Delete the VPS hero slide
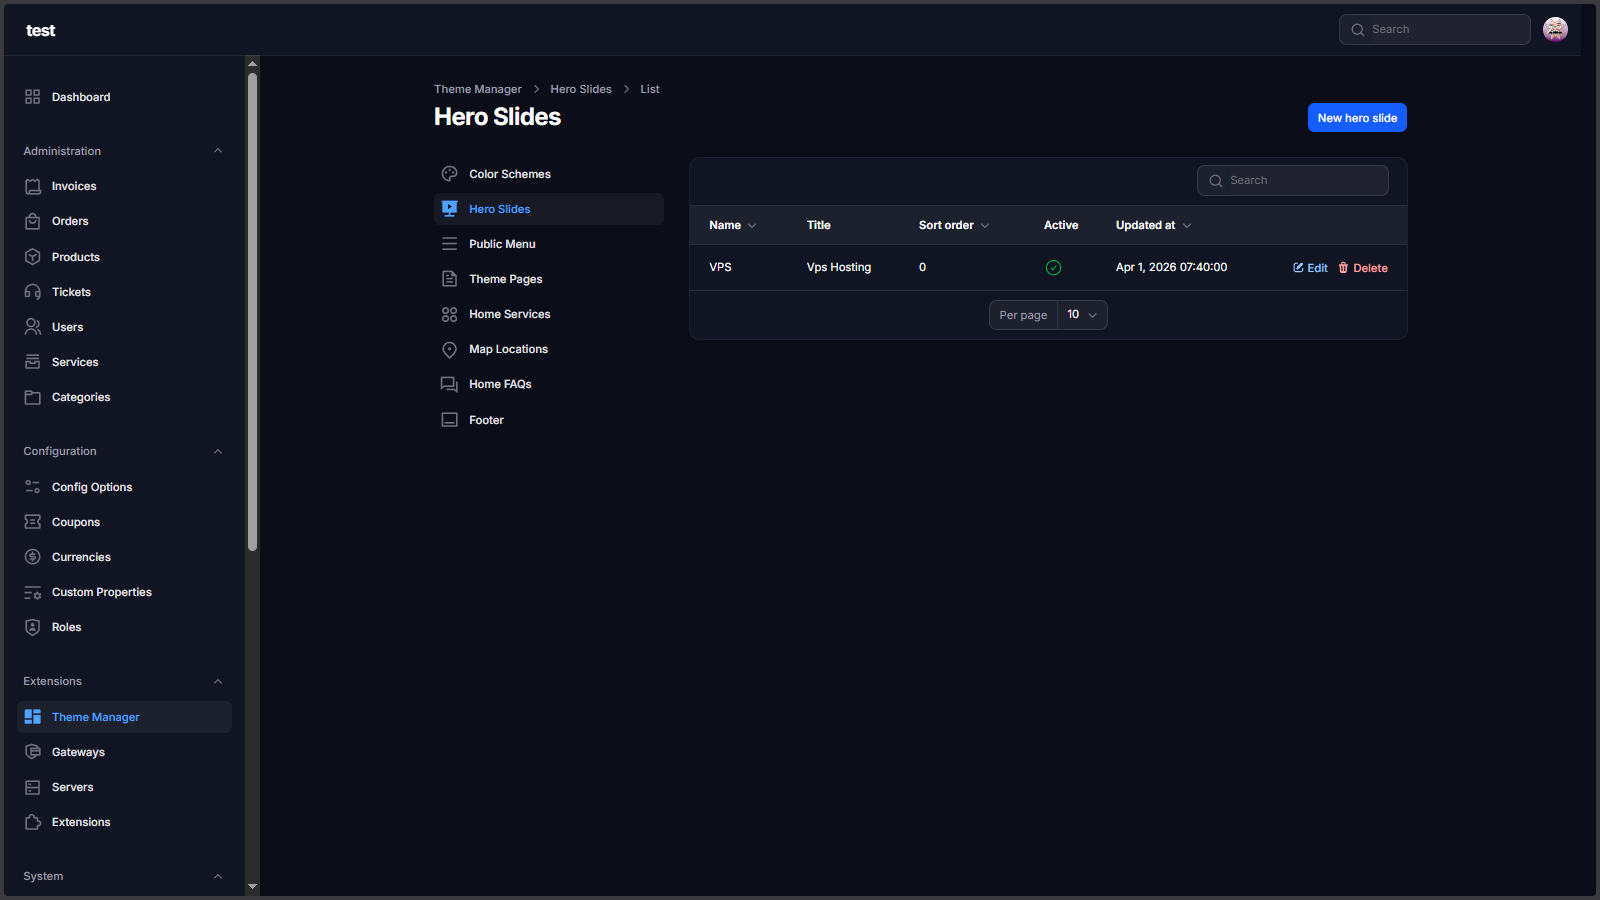1600x900 pixels. click(x=1363, y=268)
